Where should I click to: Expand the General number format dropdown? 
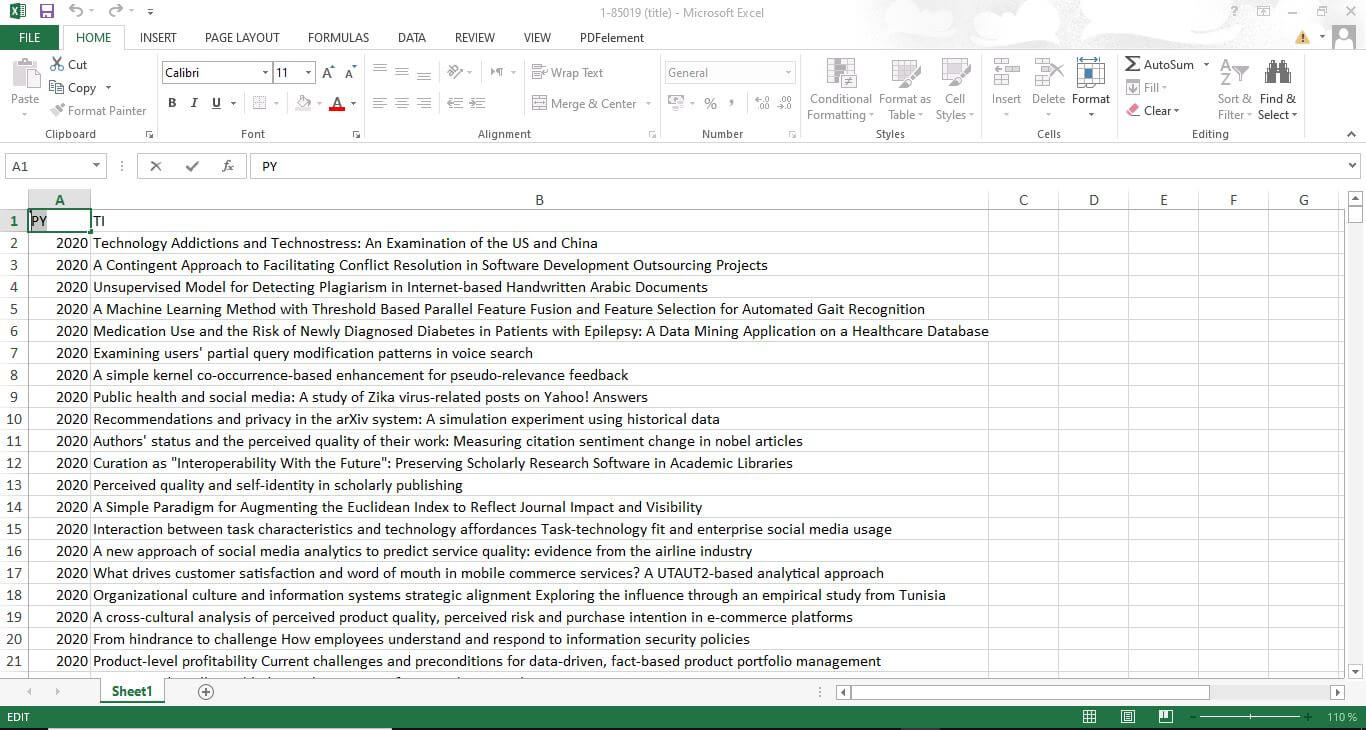788,73
